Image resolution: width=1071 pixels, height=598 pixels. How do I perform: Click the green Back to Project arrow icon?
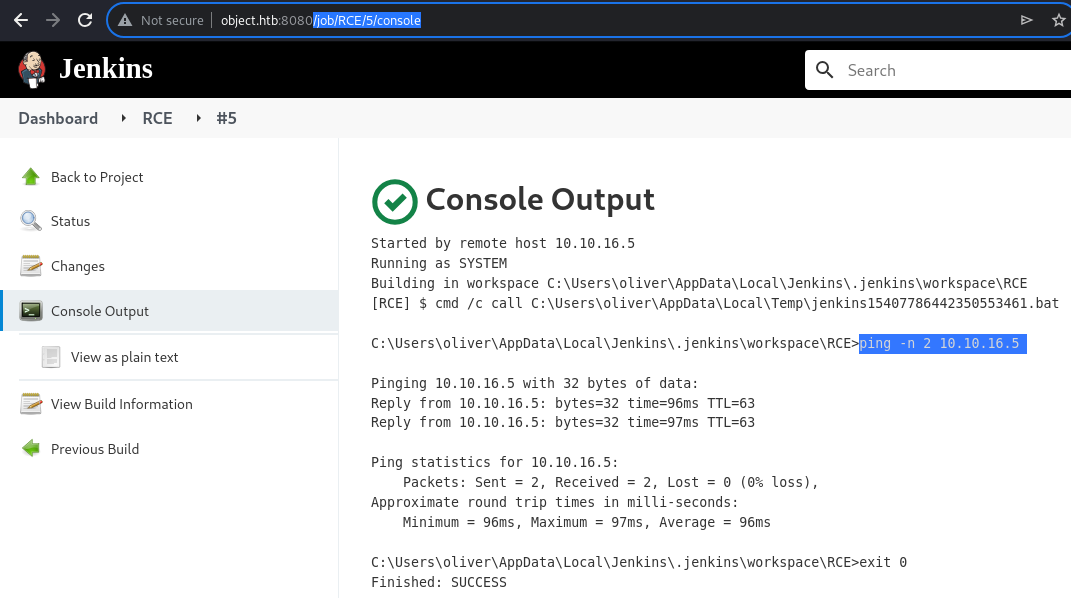[31, 177]
